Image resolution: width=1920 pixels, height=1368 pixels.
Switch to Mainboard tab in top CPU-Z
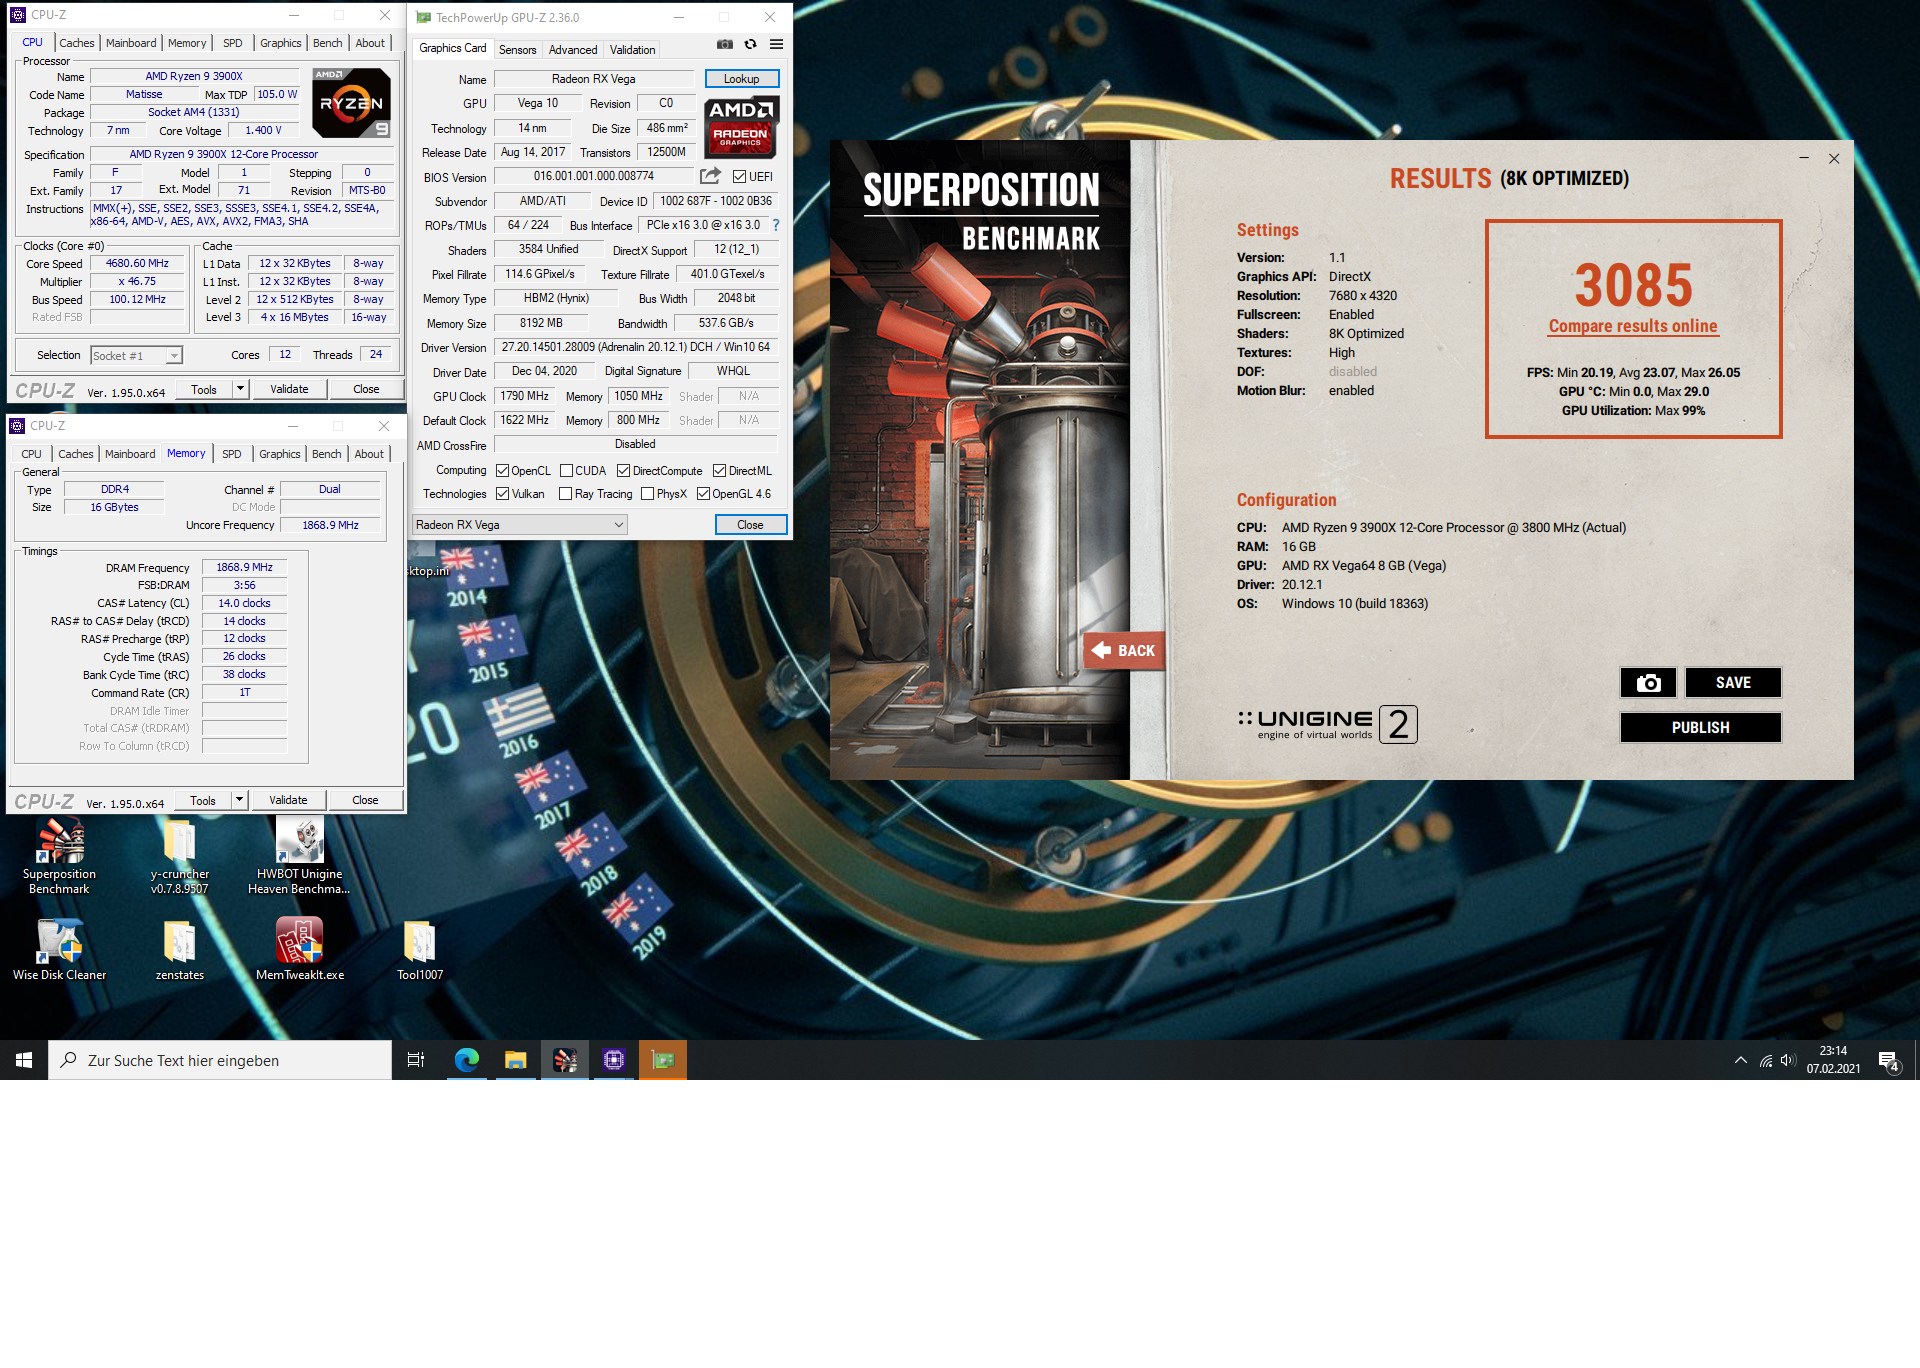(131, 43)
